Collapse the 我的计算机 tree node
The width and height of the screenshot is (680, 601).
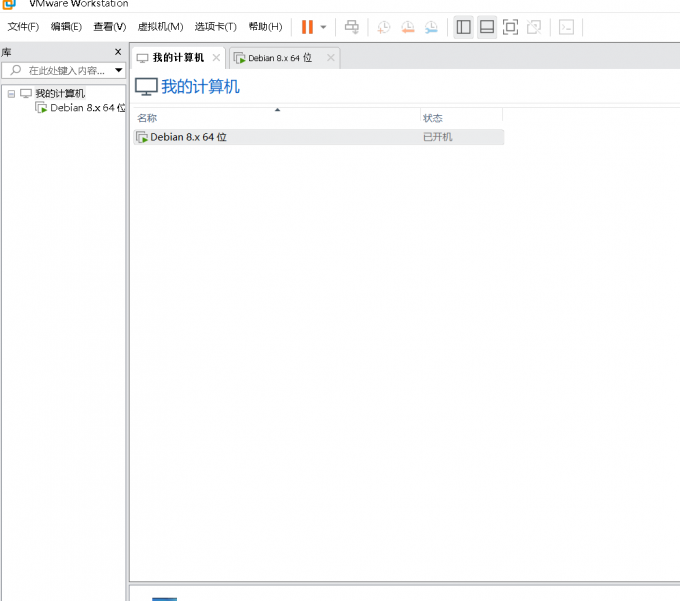pos(11,94)
